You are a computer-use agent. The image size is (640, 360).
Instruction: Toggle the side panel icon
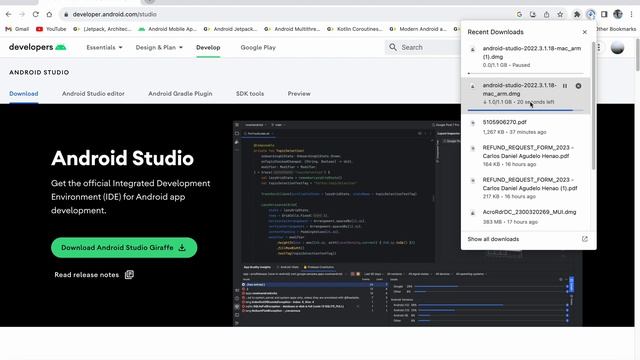[x=604, y=14]
